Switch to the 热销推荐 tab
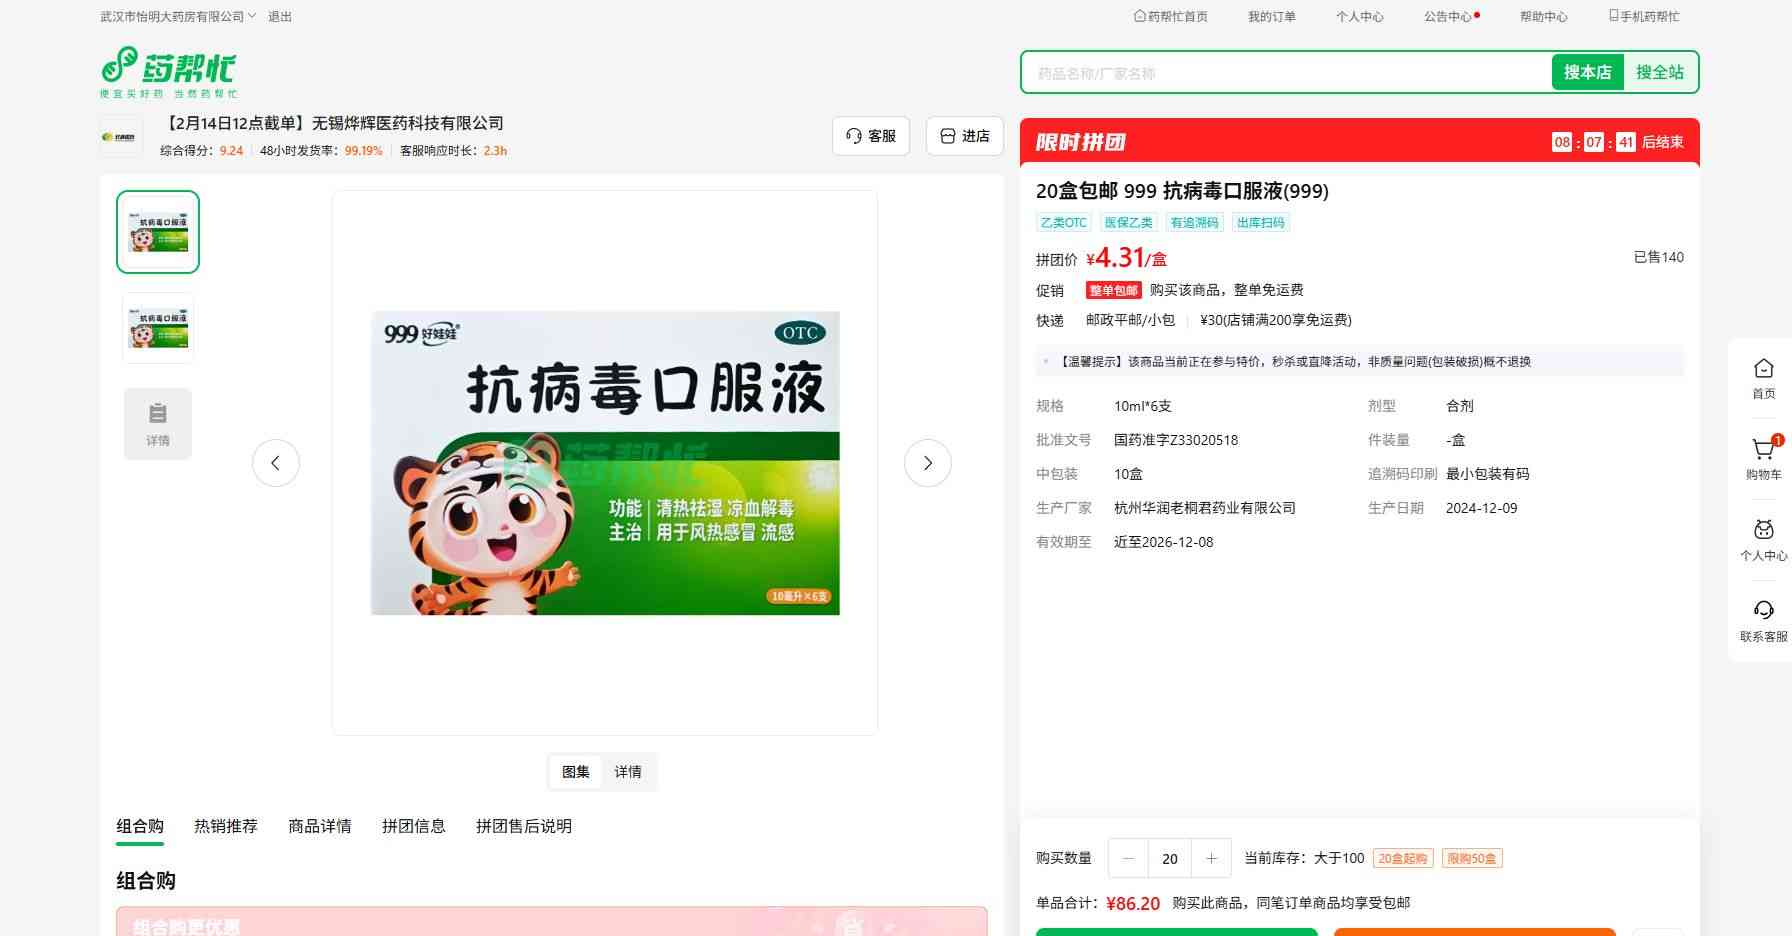This screenshot has width=1792, height=936. point(226,826)
